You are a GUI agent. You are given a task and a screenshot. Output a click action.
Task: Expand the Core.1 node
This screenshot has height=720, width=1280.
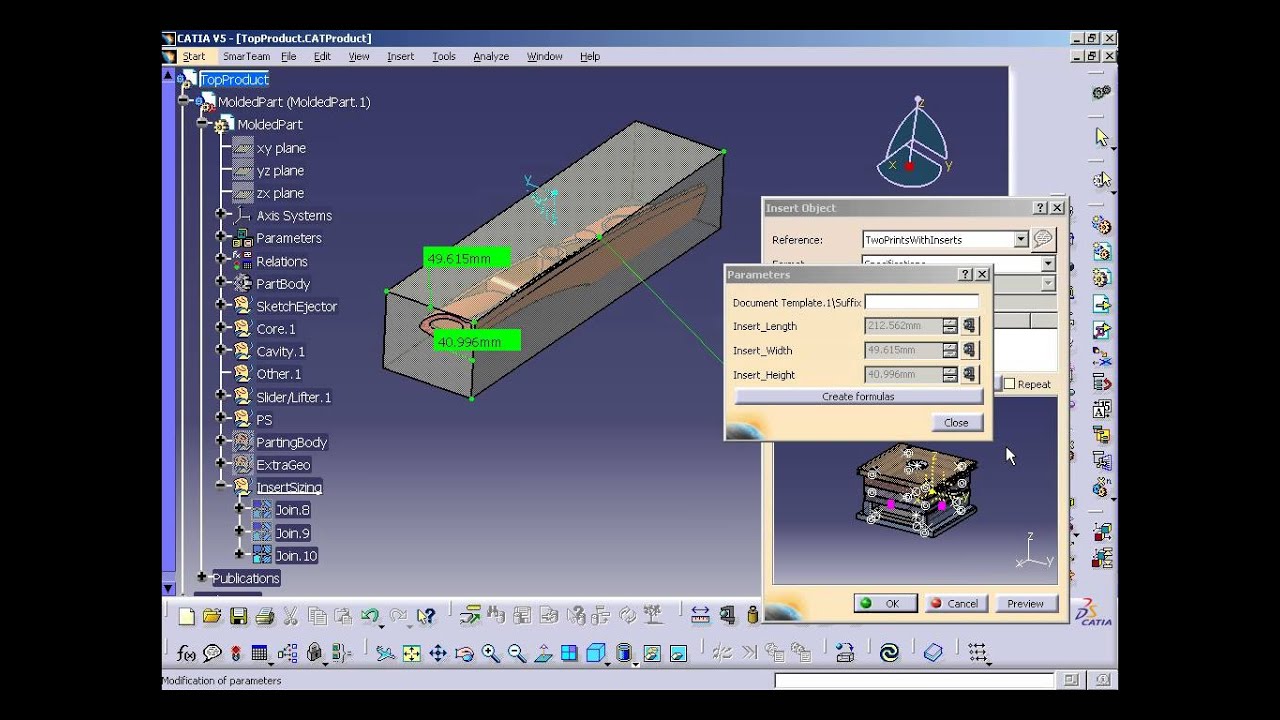click(x=221, y=328)
